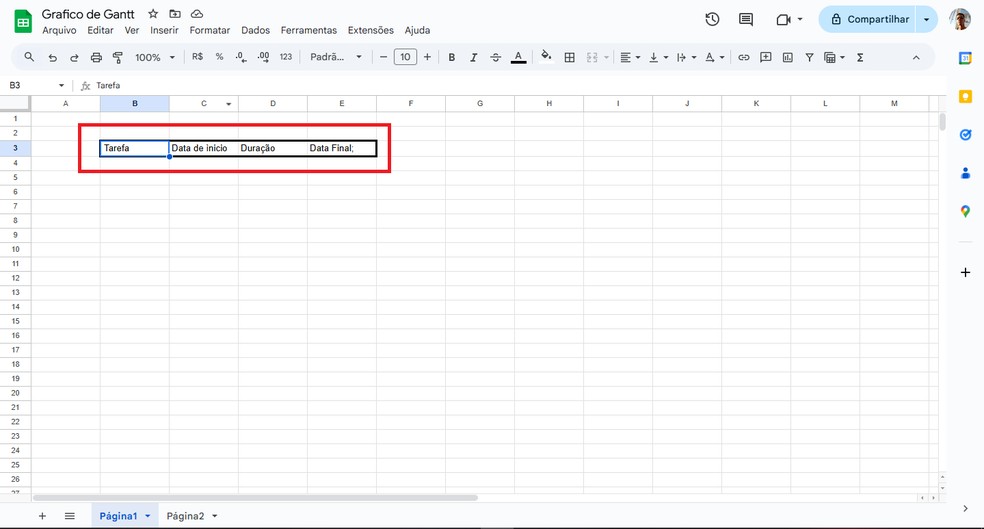Move document to folder icon
Viewport: 984px width, 529px height.
pos(175,14)
